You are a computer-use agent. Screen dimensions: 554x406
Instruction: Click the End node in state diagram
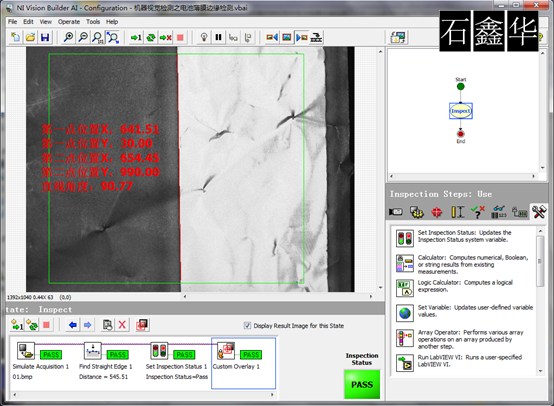pos(460,134)
